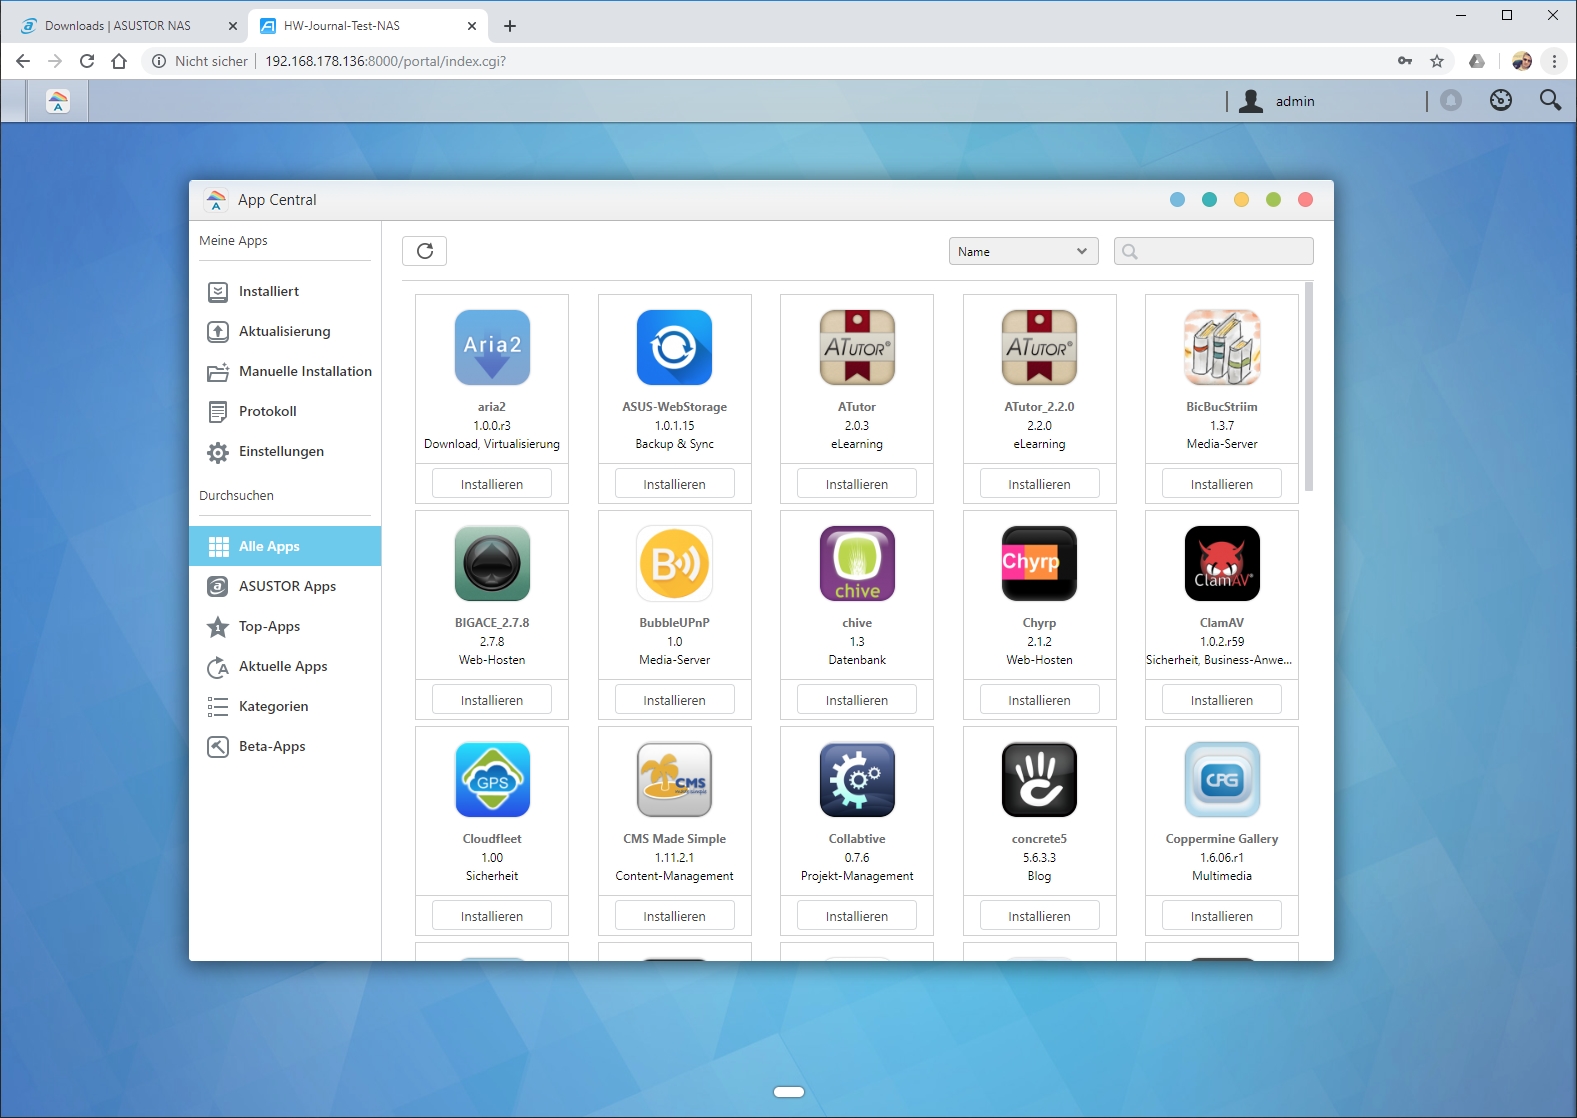The width and height of the screenshot is (1577, 1118).
Task: Open the Chrome three-dot menu
Action: (x=1554, y=61)
